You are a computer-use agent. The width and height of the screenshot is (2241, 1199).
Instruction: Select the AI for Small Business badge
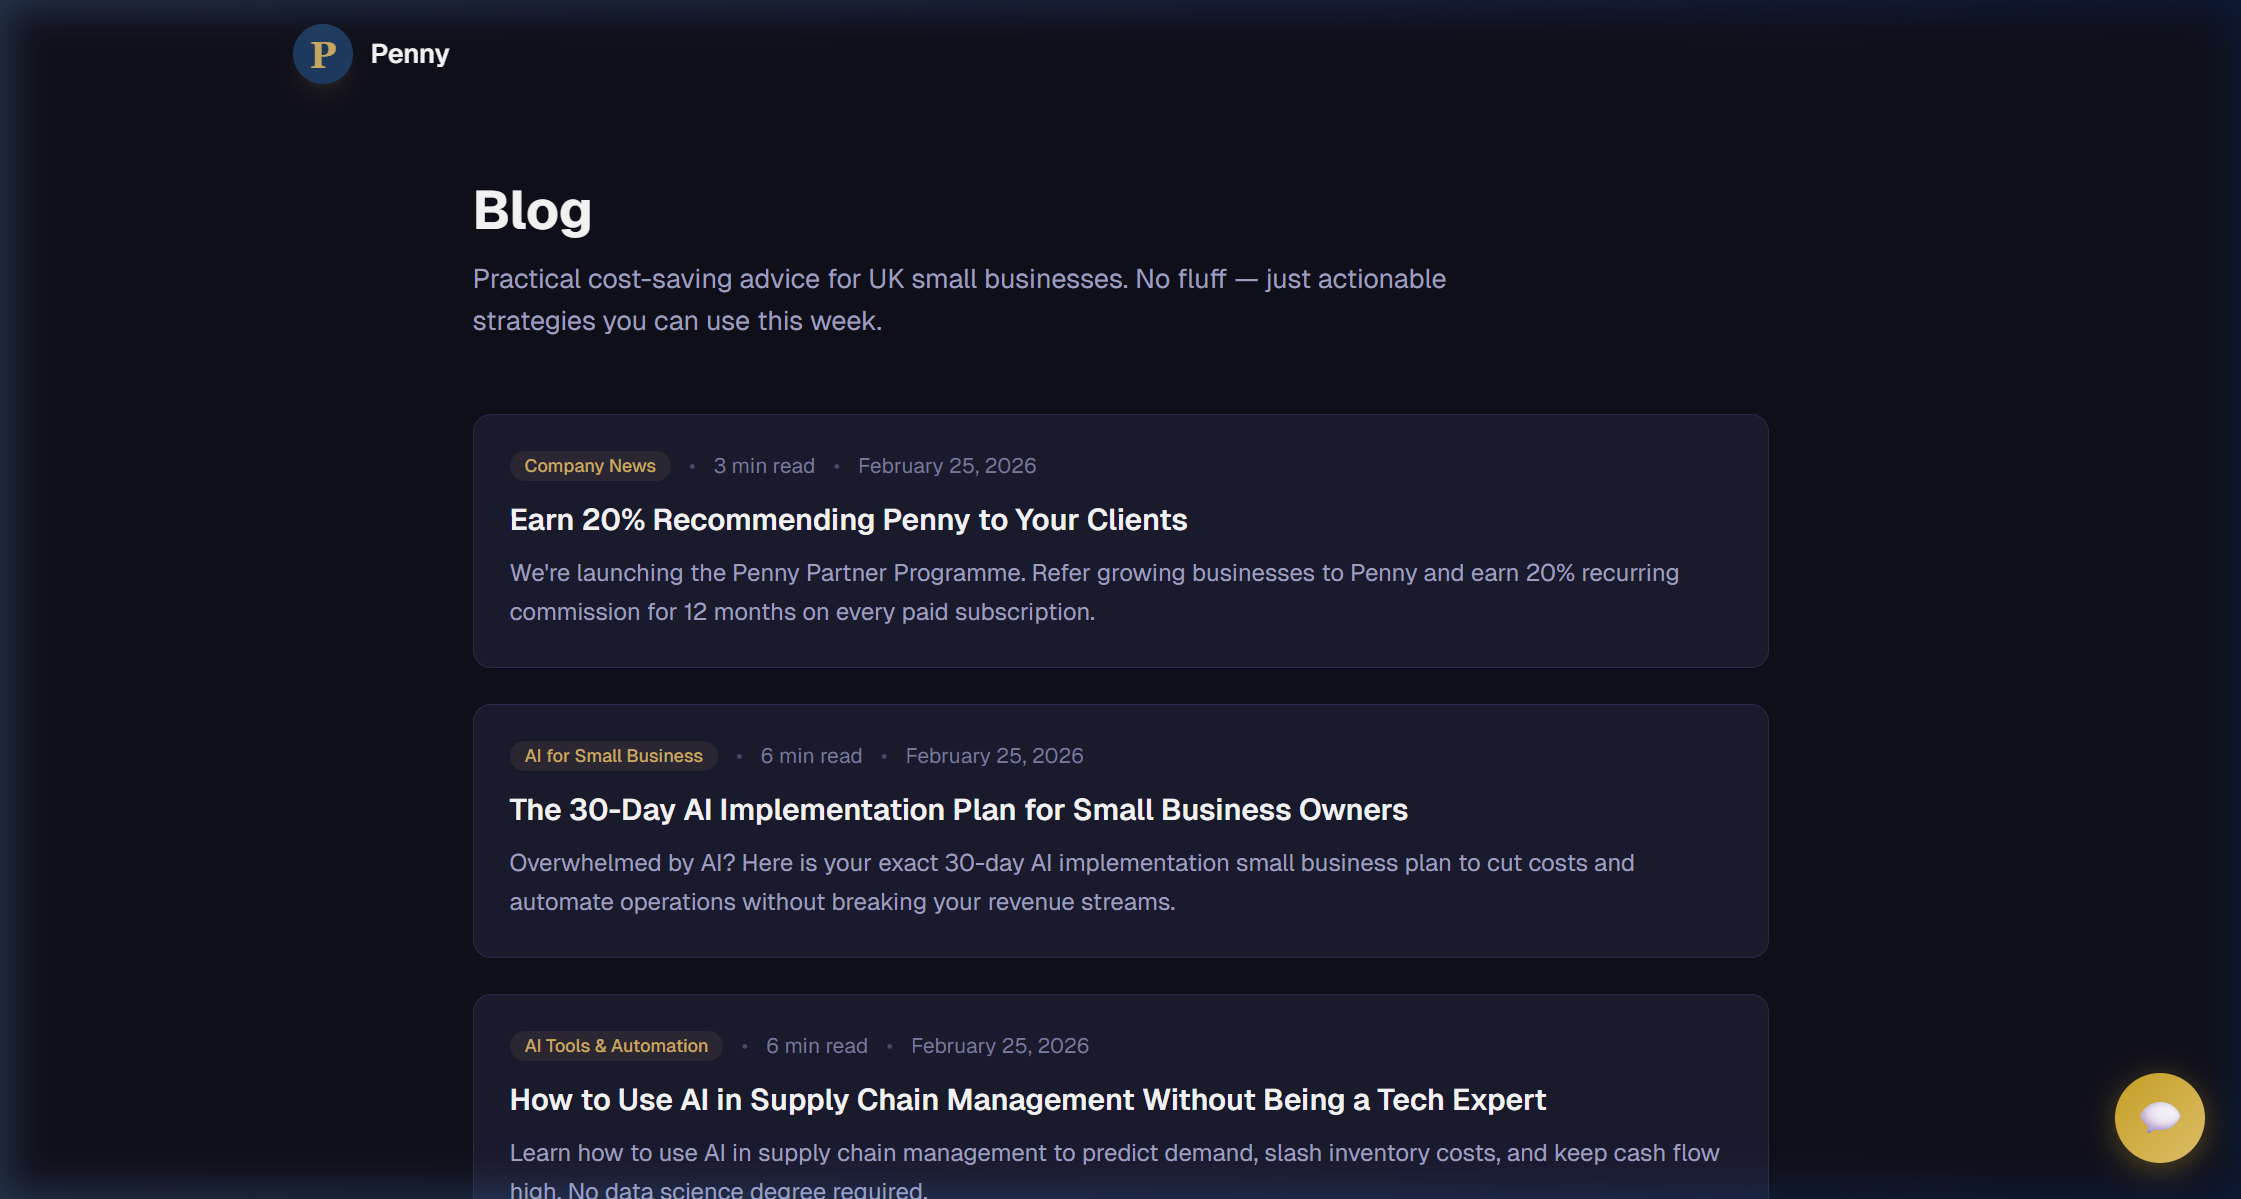613,755
